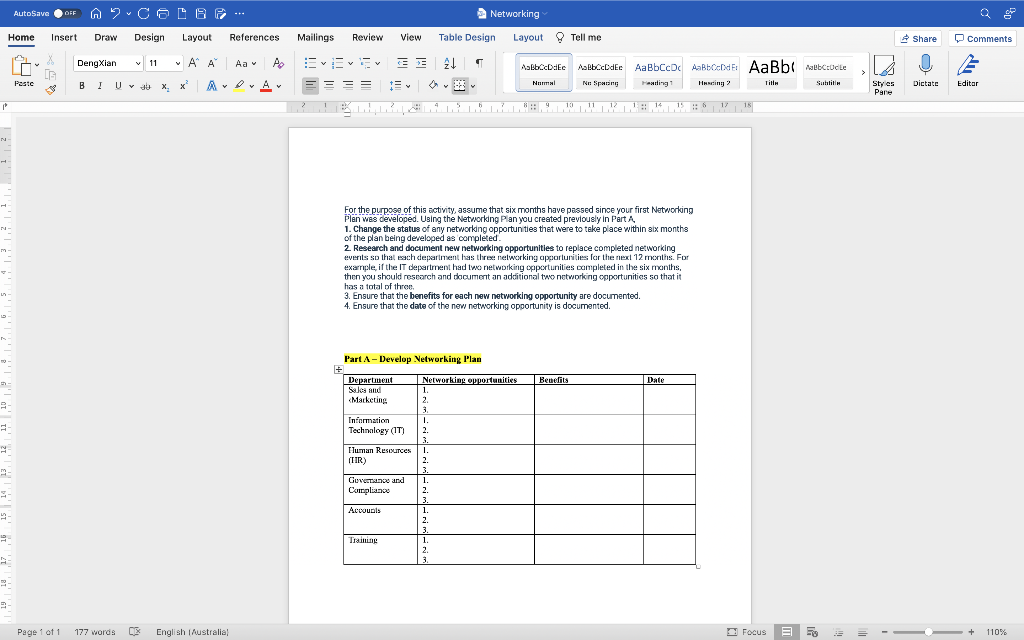
Task: Open the Styles Pane
Action: [x=884, y=75]
